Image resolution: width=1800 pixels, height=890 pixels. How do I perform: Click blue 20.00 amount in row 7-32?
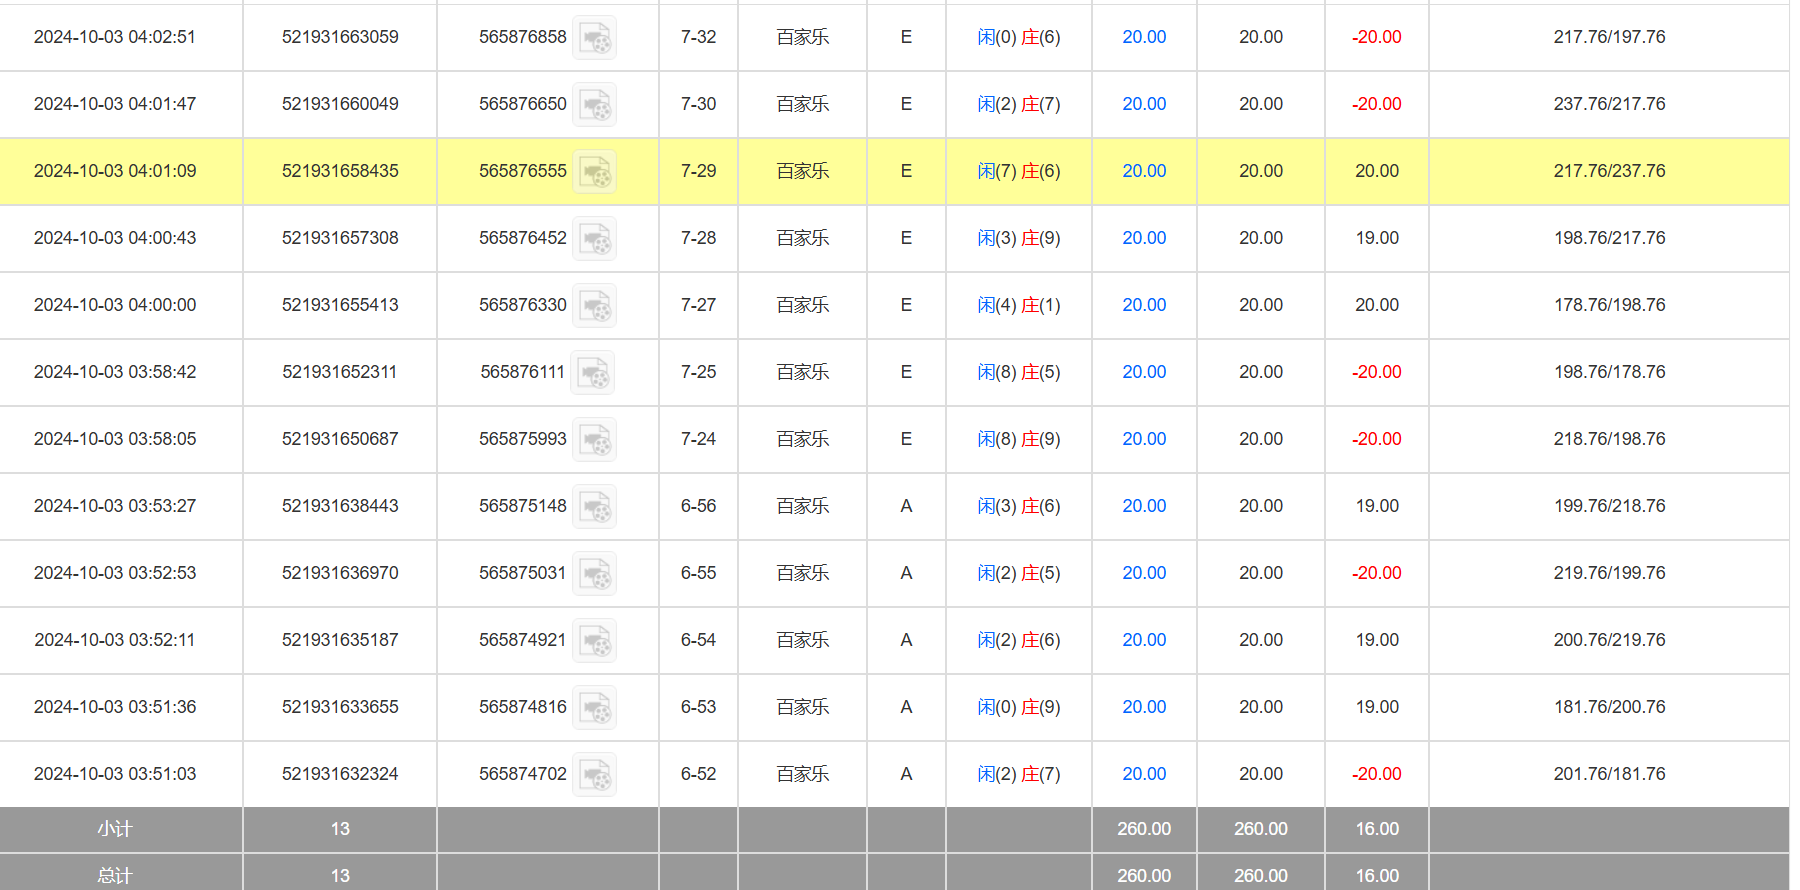[1144, 37]
